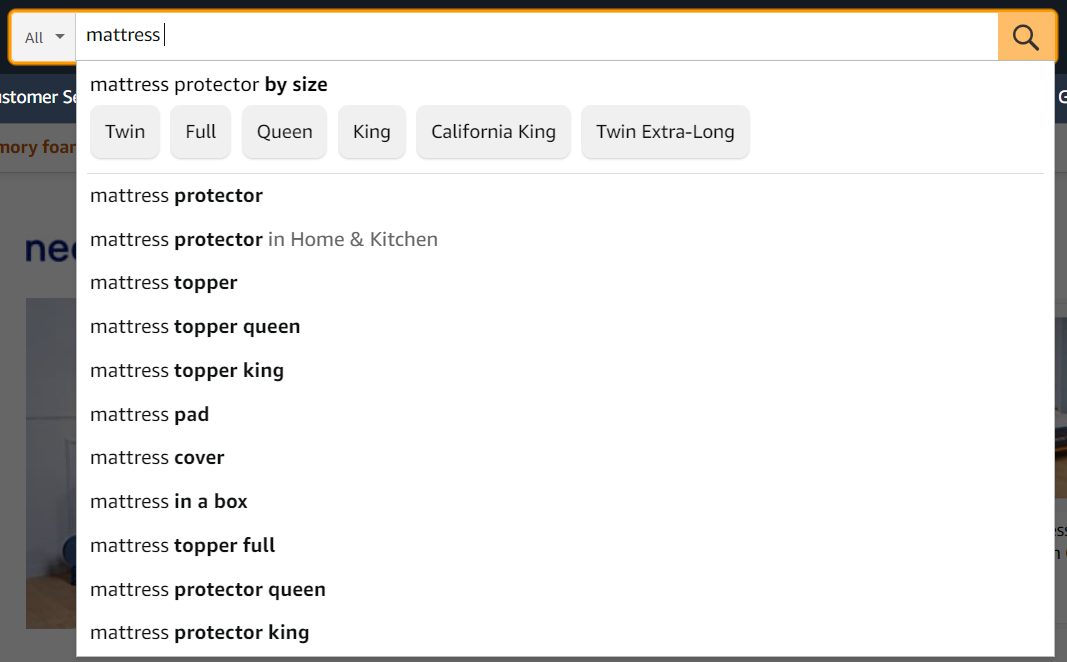Viewport: 1067px width, 662px height.
Task: Select the mattress pad suggestion
Action: pos(150,415)
